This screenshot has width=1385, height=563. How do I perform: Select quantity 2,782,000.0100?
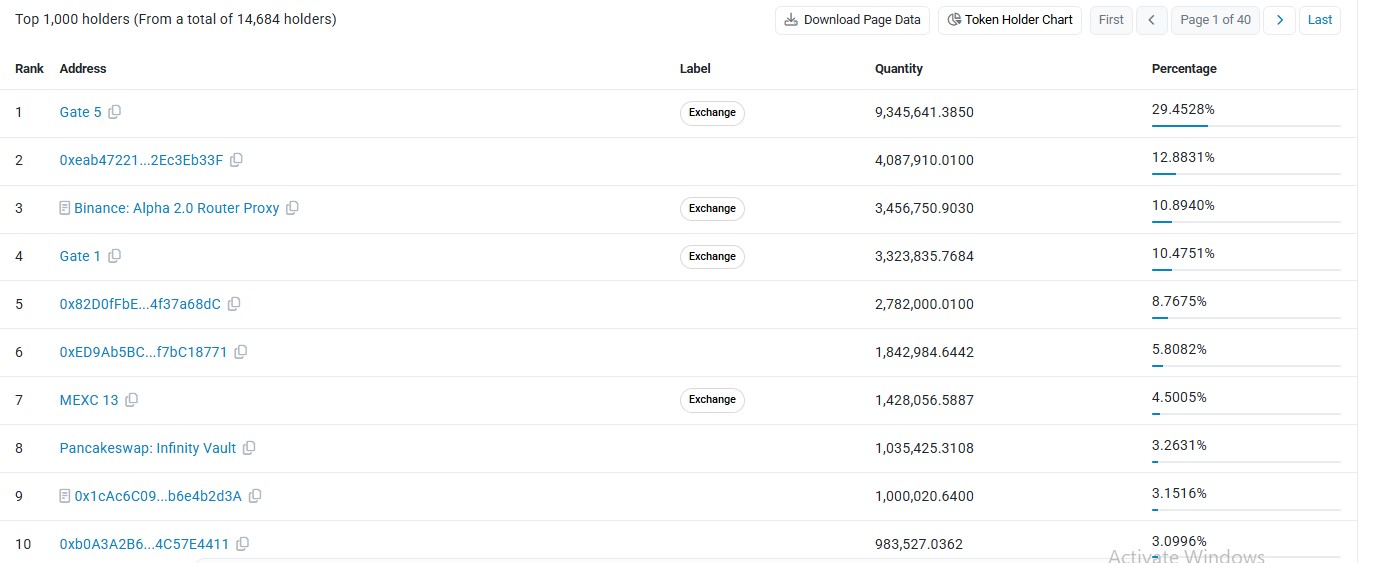[x=924, y=304]
